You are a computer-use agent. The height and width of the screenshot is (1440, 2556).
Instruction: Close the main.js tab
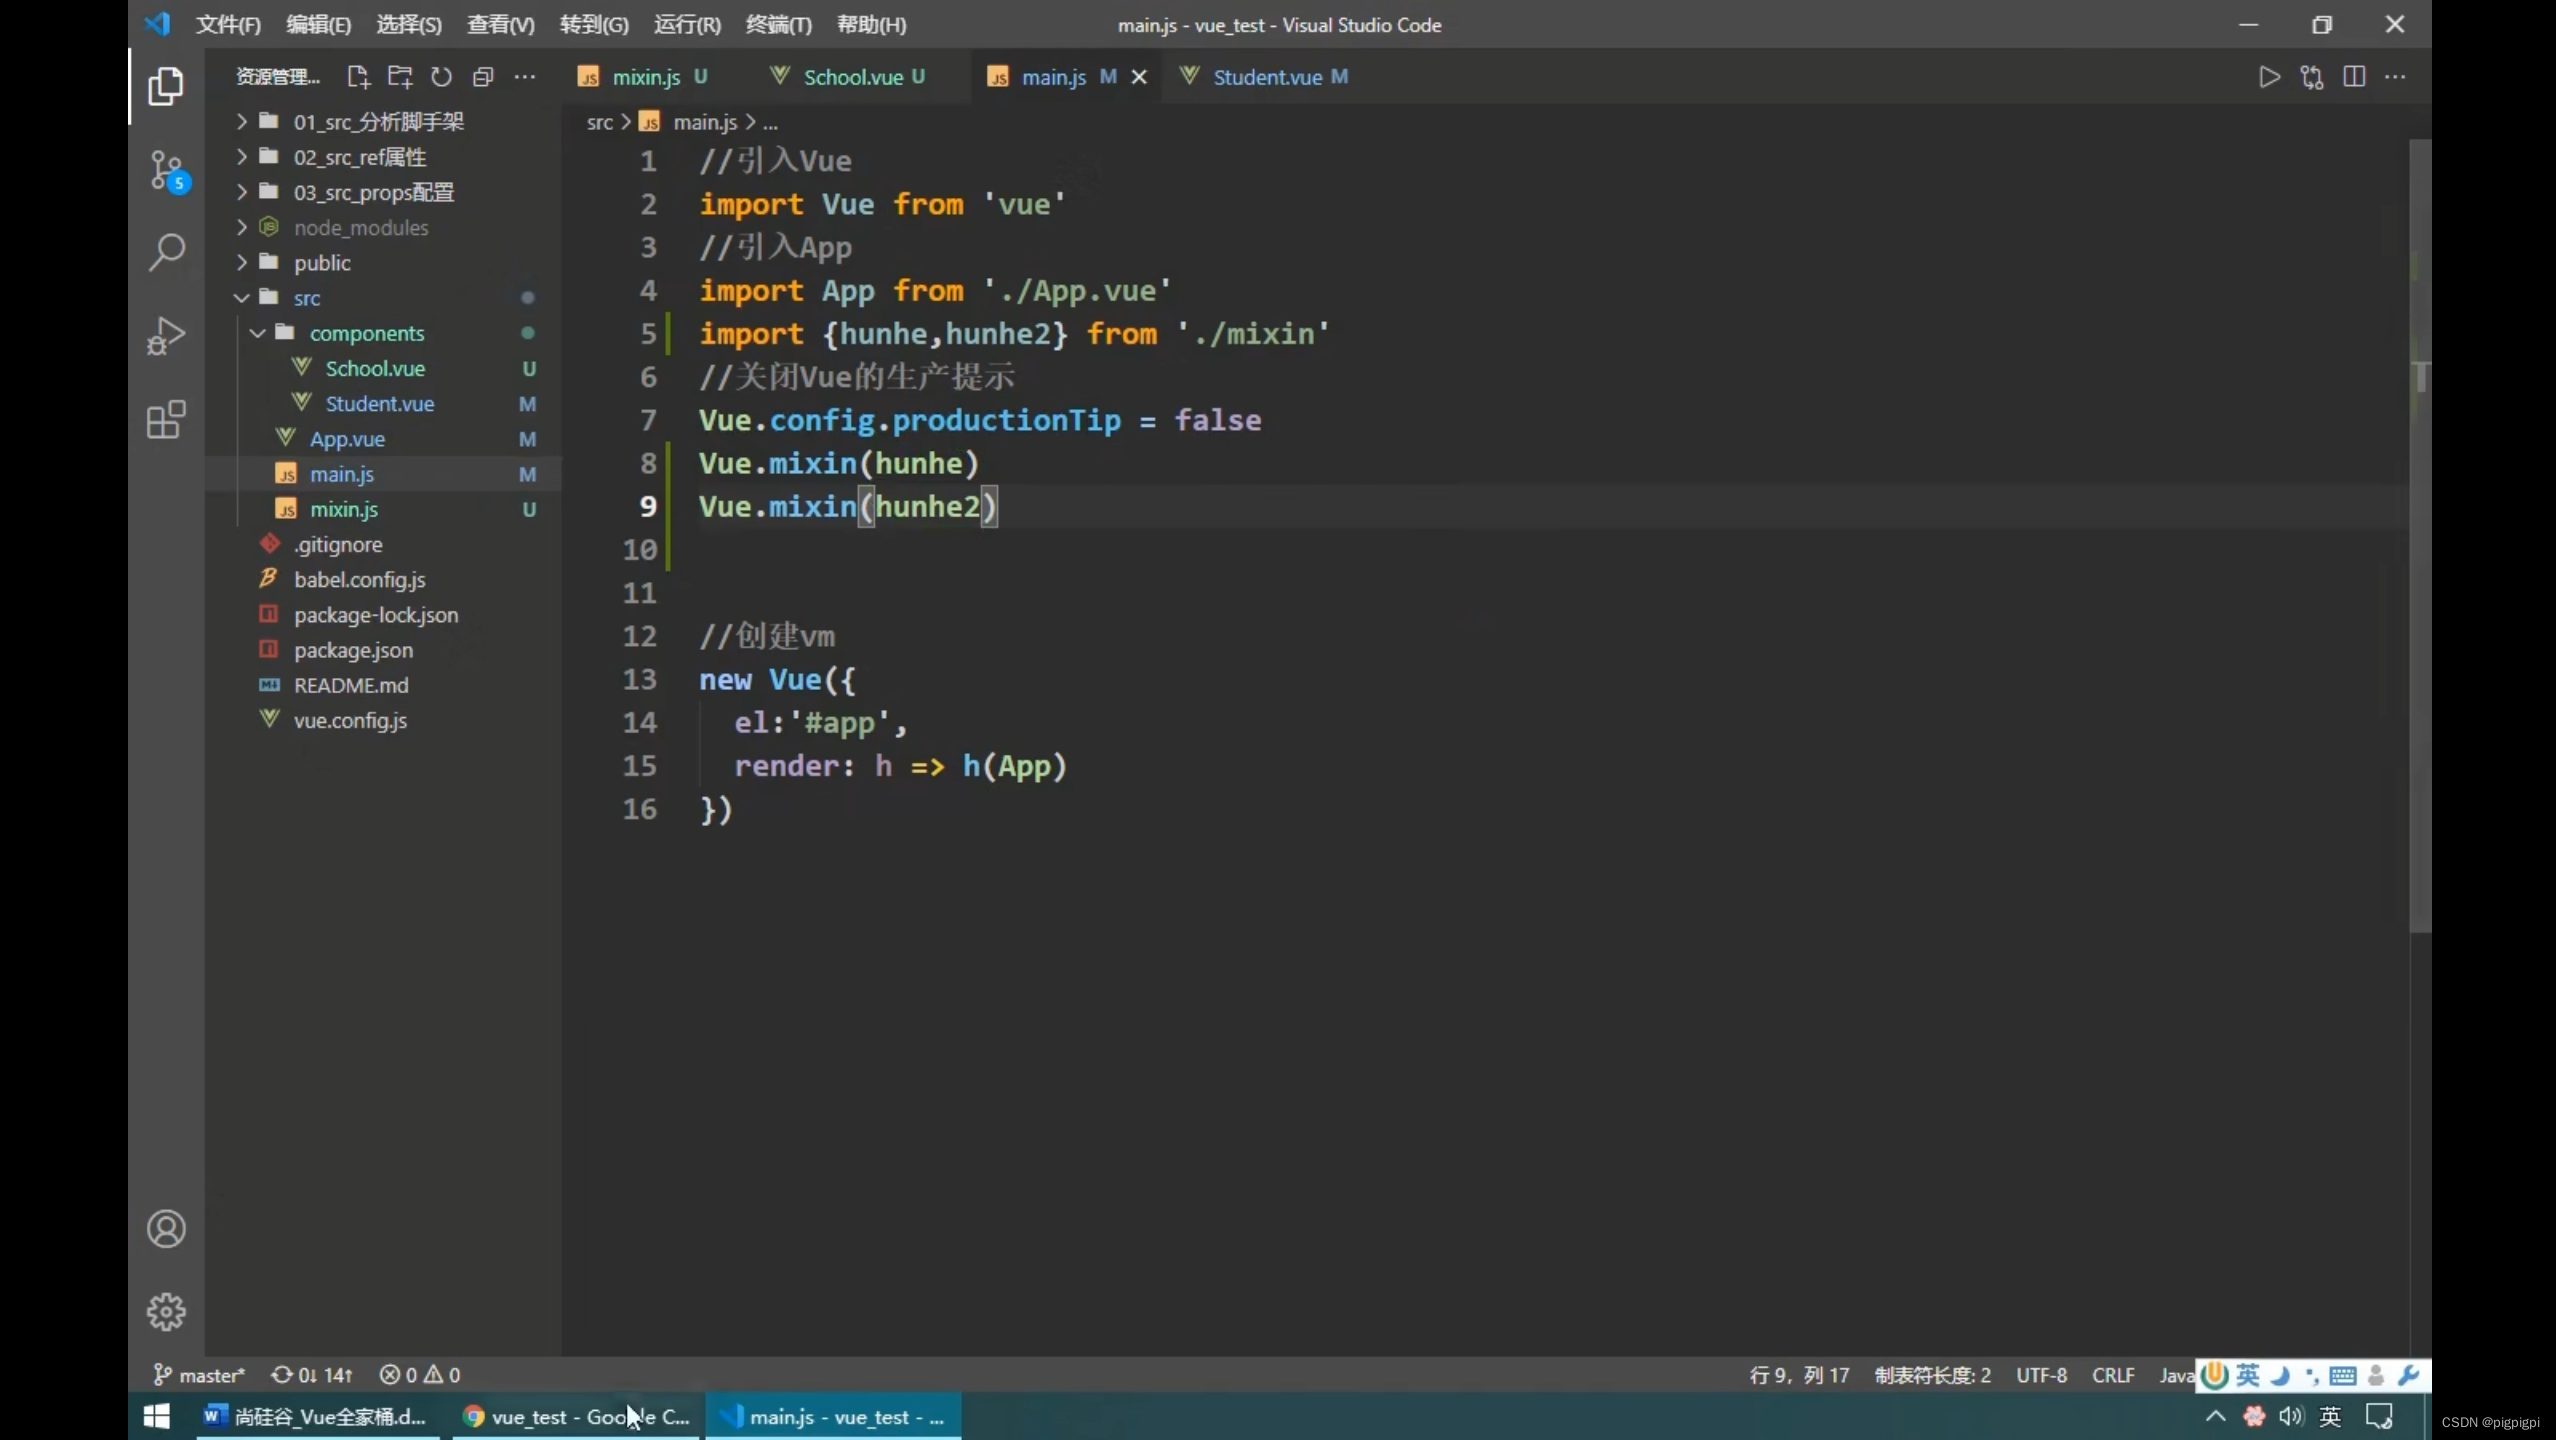click(1139, 77)
